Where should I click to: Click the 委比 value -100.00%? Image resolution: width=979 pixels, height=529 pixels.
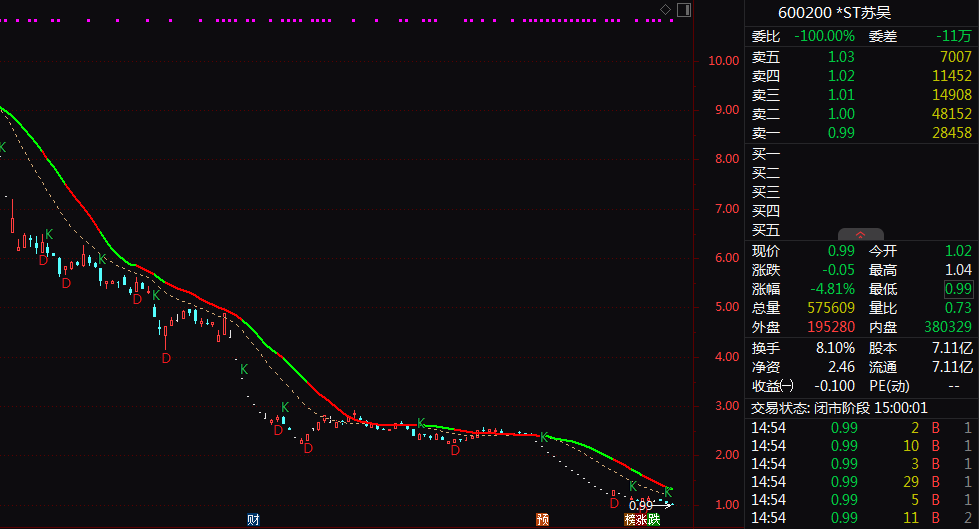pos(824,36)
